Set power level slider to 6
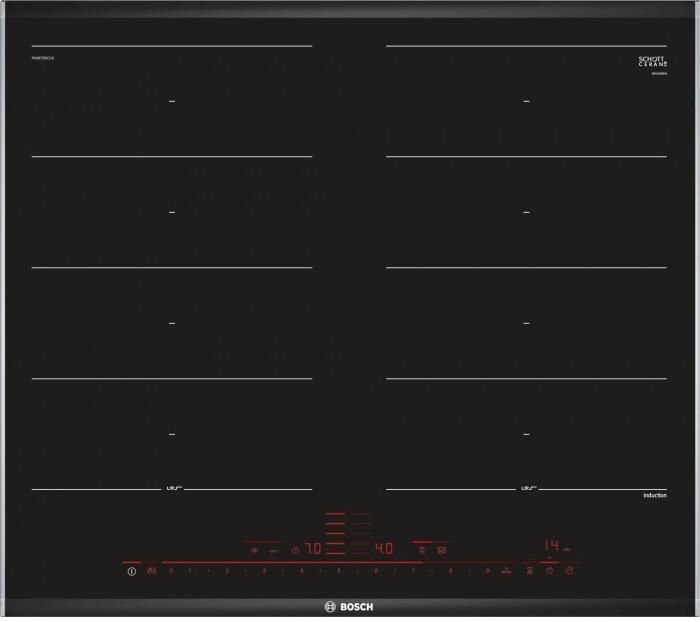This screenshot has height=622, width=700. coord(376,571)
